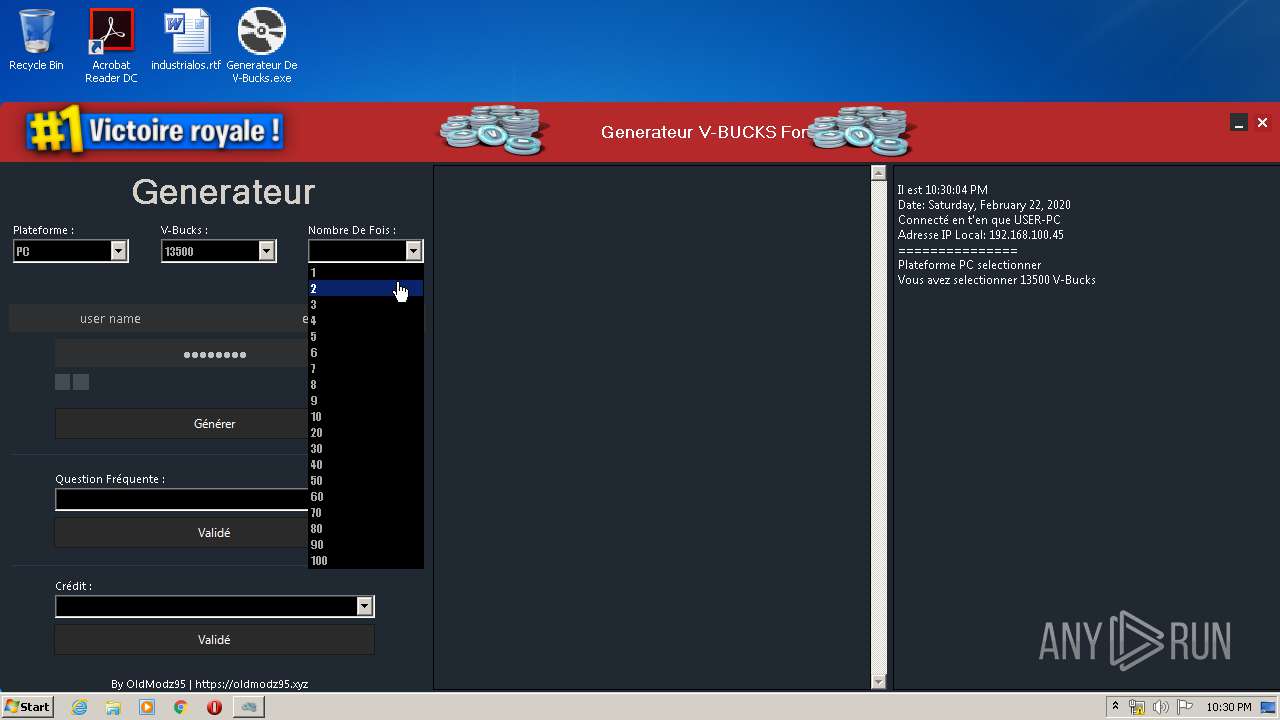
Task: Choose 2 in Nombre De Fois list
Action: point(366,288)
